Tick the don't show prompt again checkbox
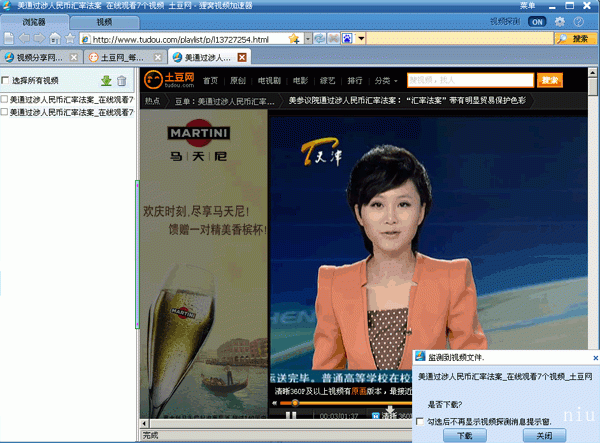This screenshot has height=443, width=600. tap(420, 422)
